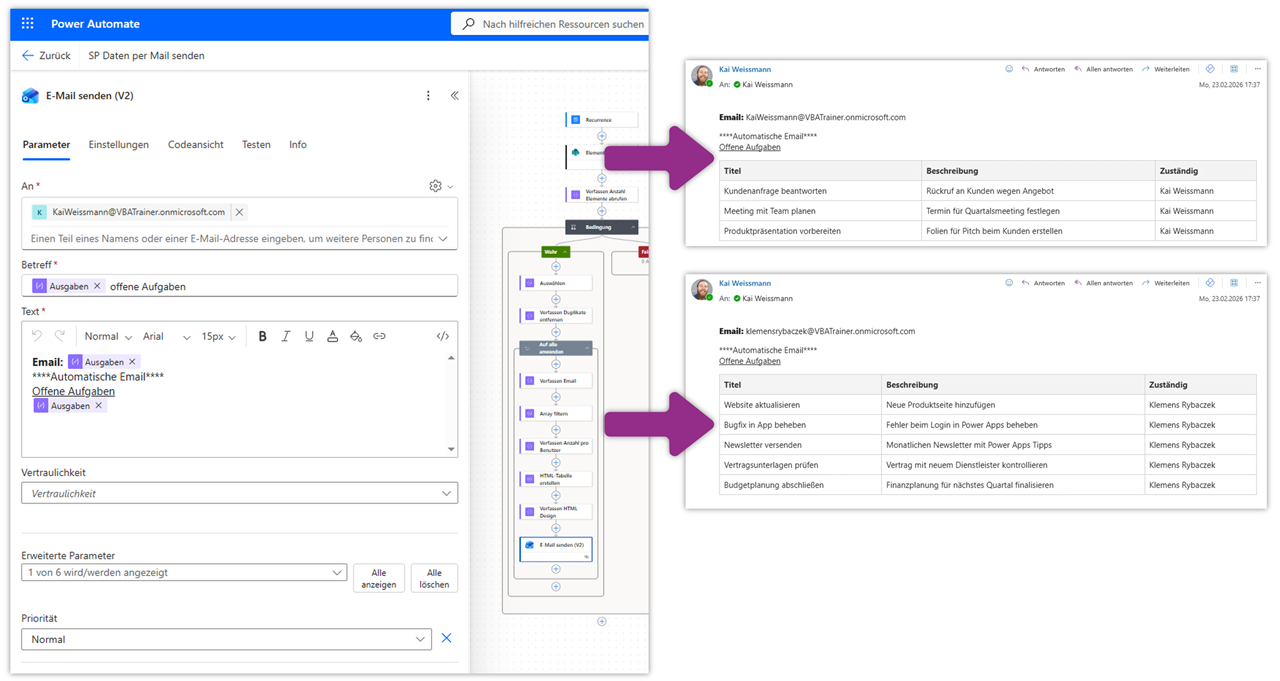
Task: Select the Verfassen Duplikate entfernen action
Action: [x=555, y=315]
